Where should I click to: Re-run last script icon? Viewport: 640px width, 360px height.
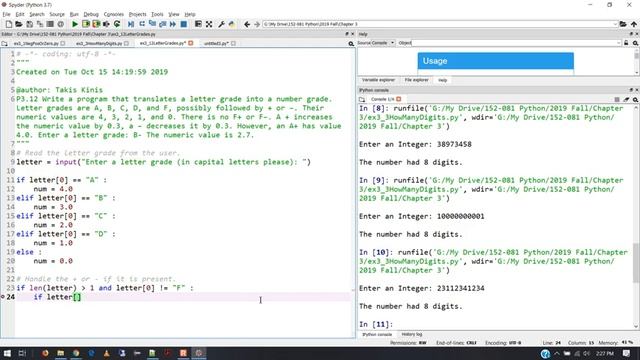117,24
